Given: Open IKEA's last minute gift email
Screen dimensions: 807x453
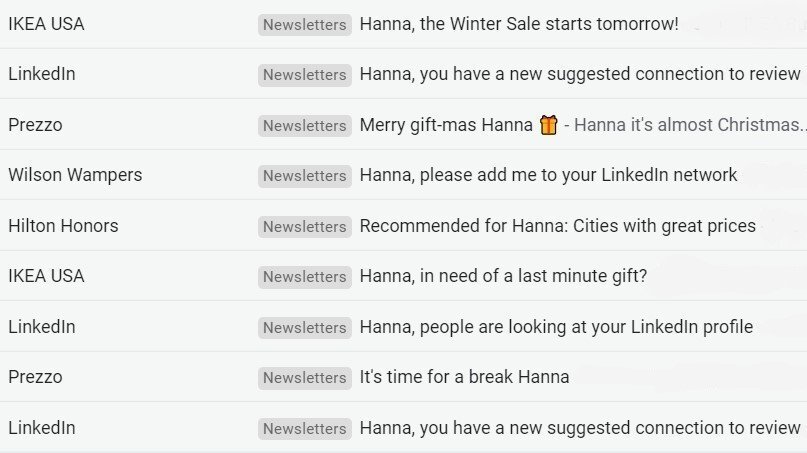Looking at the screenshot, I should coord(503,276).
